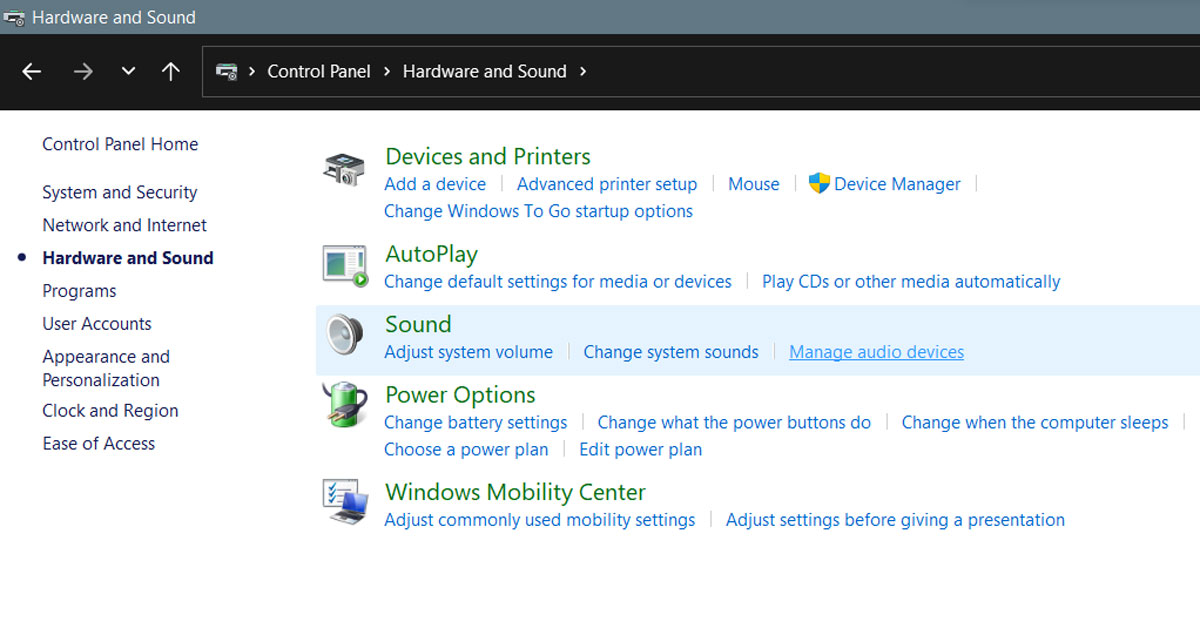The height and width of the screenshot is (628, 1200).
Task: Go up one level with up arrow
Action: (171, 72)
